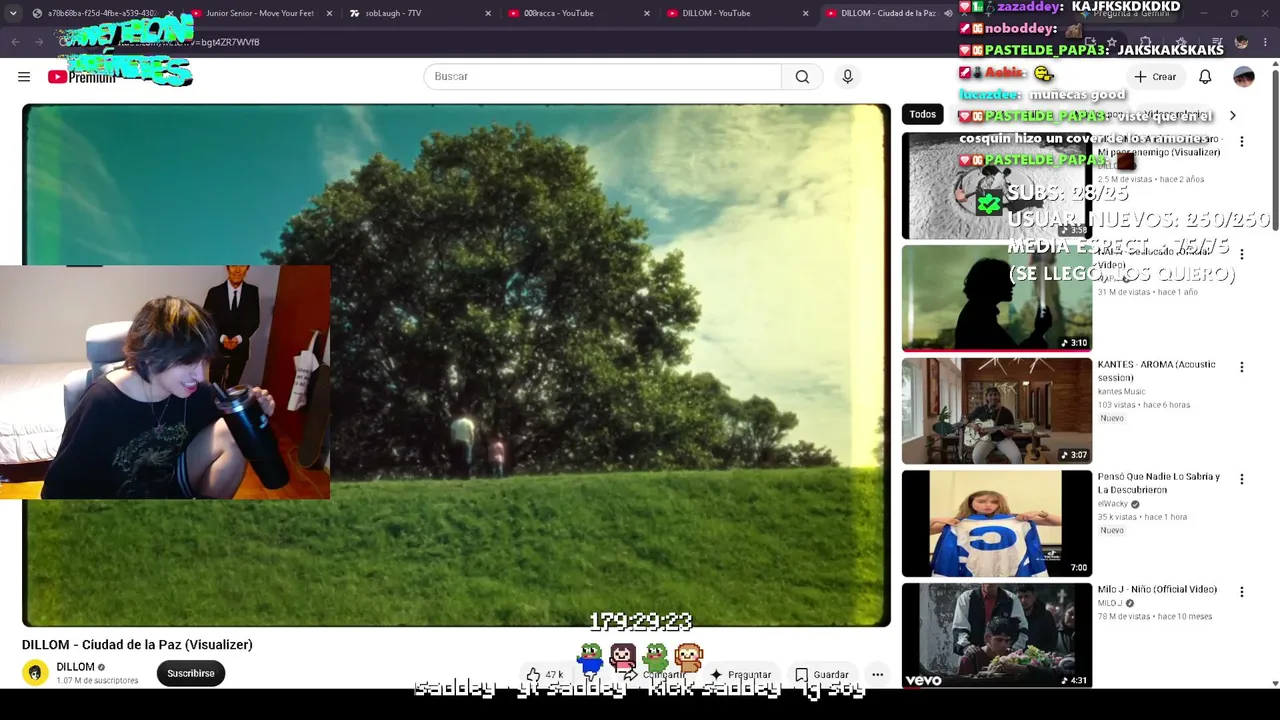Open the kantes Music channel name
The image size is (1280, 720).
(x=1122, y=392)
